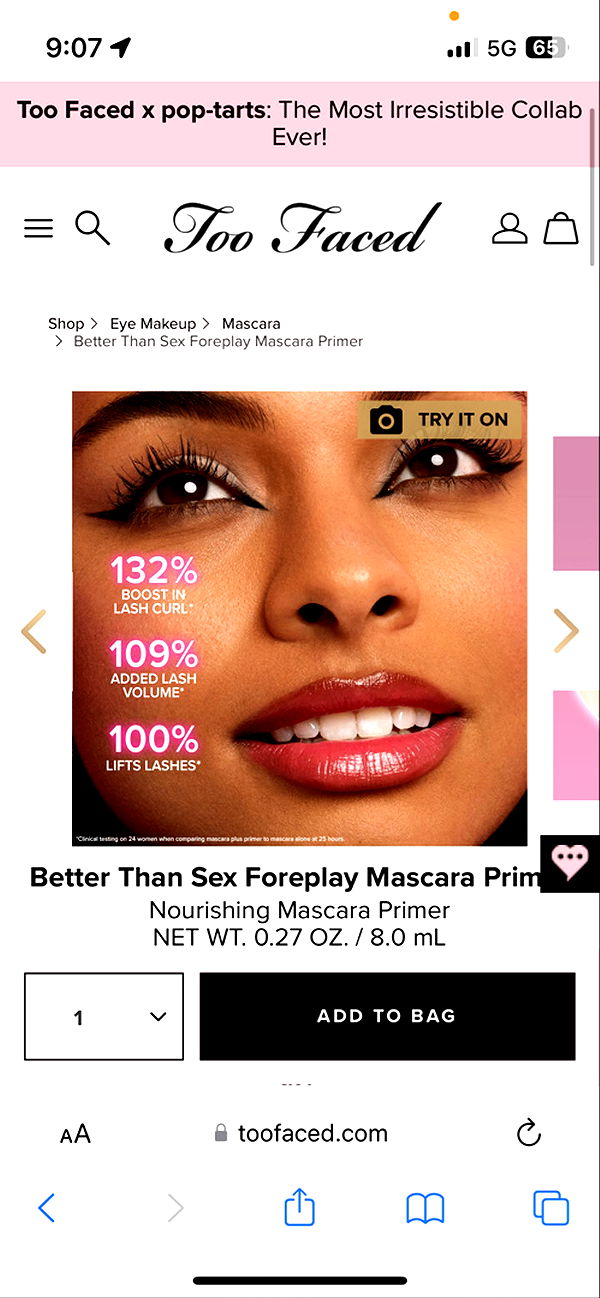600x1298 pixels.
Task: Open the Eye Makeup breadcrumb link
Action: [153, 323]
